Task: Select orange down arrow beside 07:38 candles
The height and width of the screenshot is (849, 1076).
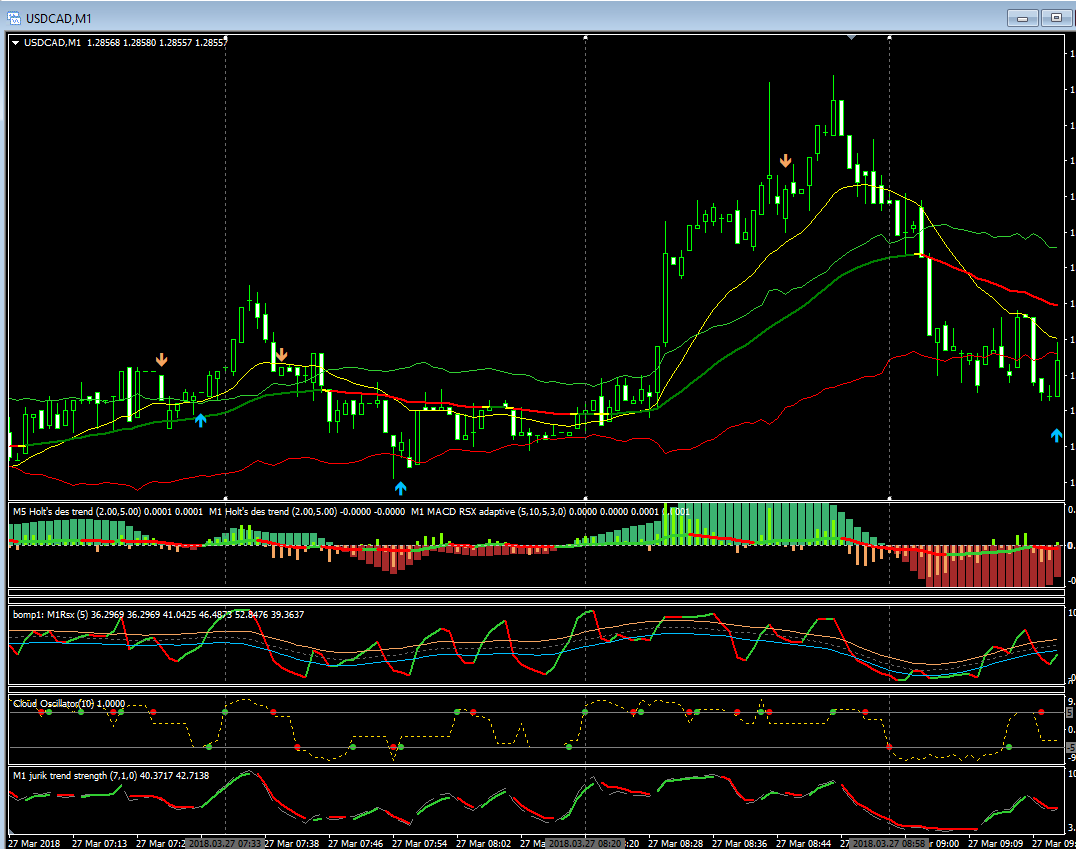Action: [281, 354]
